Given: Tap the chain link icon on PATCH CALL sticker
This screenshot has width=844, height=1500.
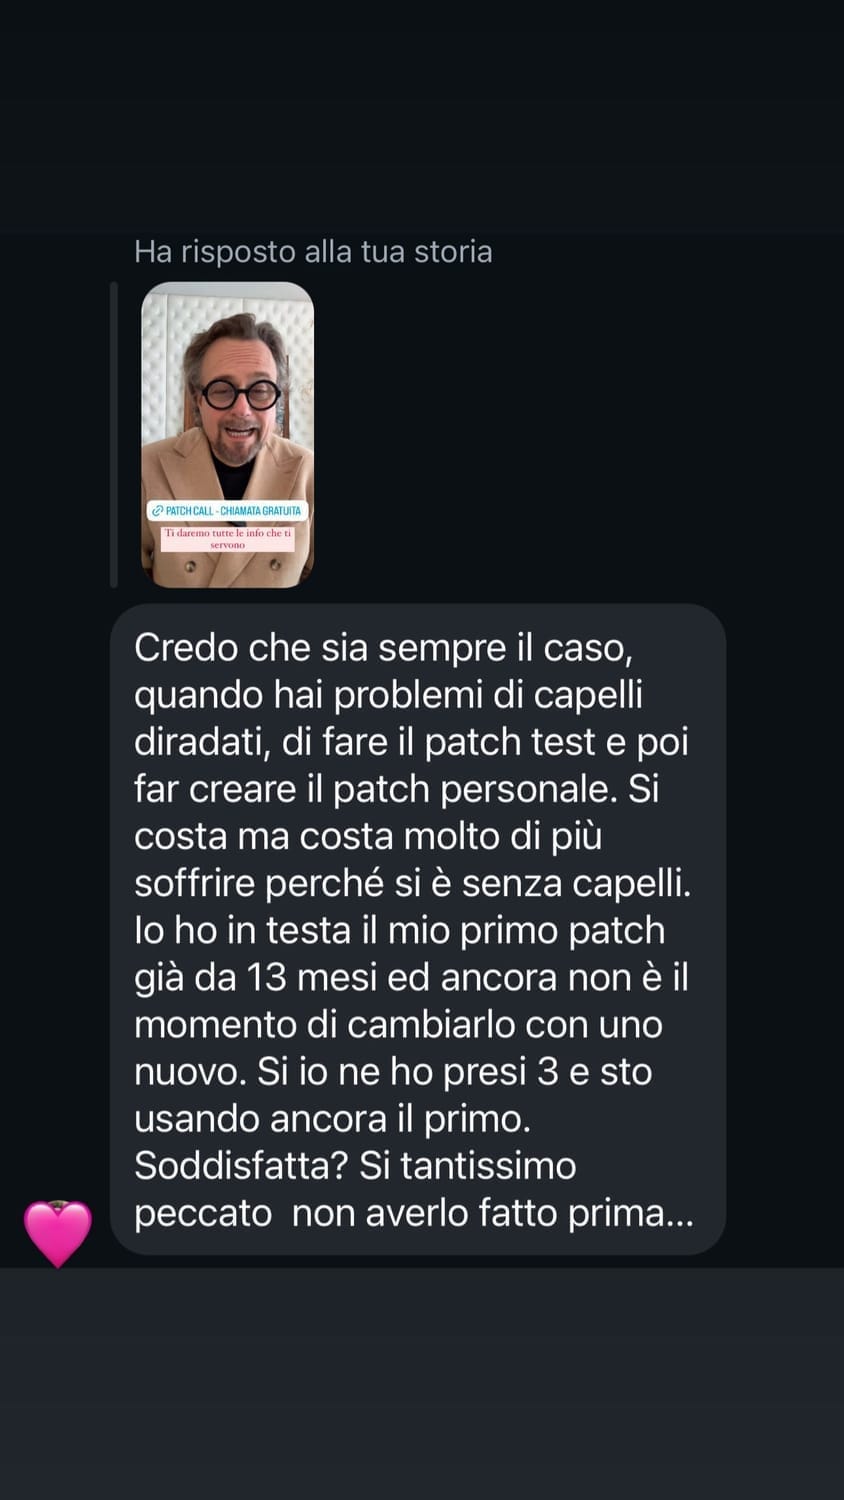Looking at the screenshot, I should point(157,511).
